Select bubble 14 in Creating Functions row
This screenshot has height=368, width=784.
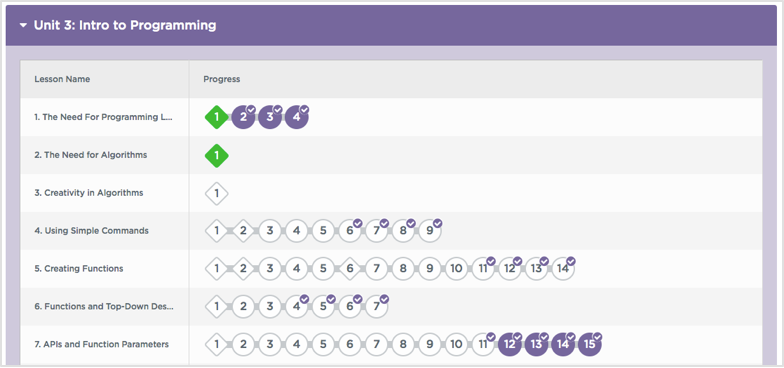[563, 269]
